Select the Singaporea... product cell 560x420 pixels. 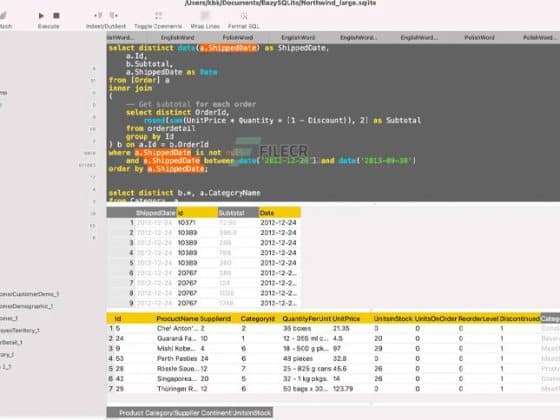point(178,379)
